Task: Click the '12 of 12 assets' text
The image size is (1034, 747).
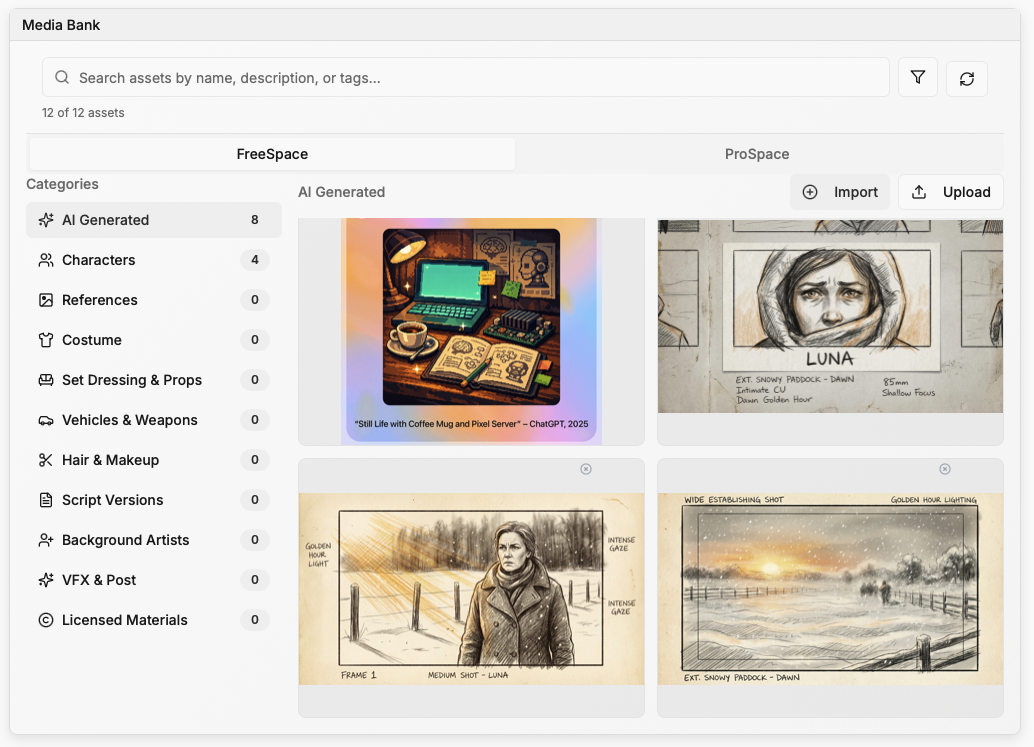Action: point(83,113)
